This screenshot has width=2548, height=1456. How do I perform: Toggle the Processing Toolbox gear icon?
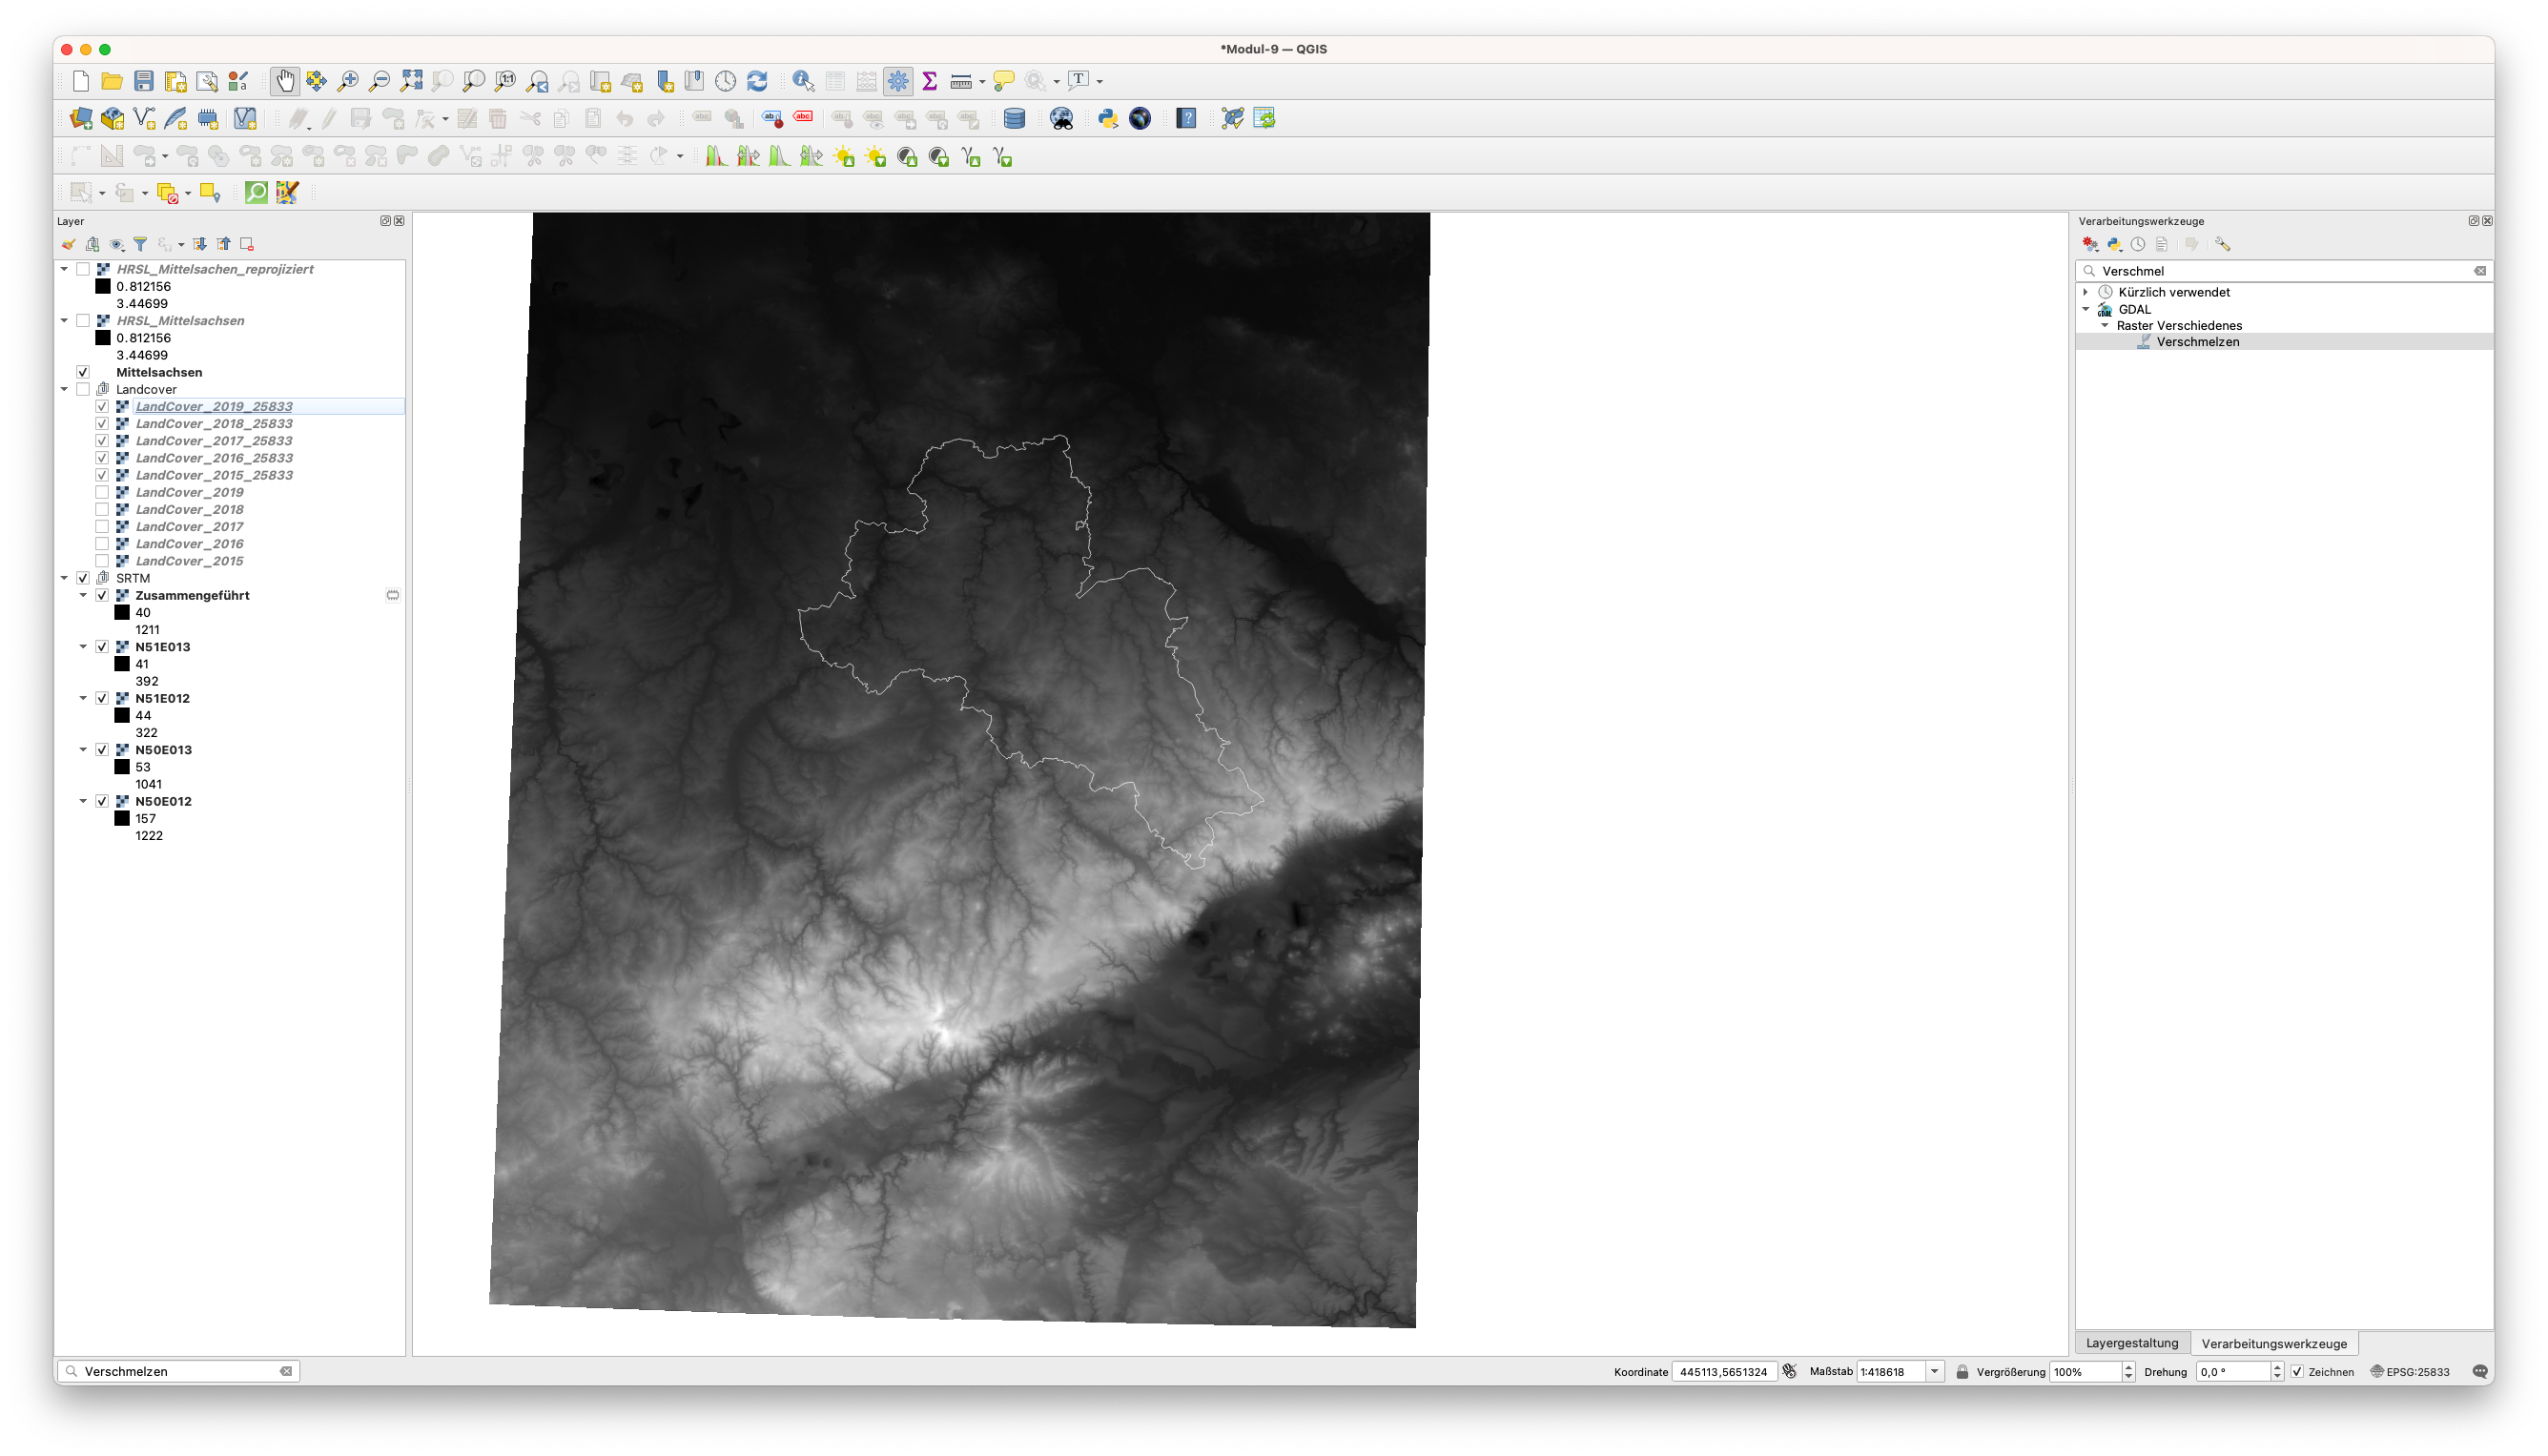click(898, 81)
